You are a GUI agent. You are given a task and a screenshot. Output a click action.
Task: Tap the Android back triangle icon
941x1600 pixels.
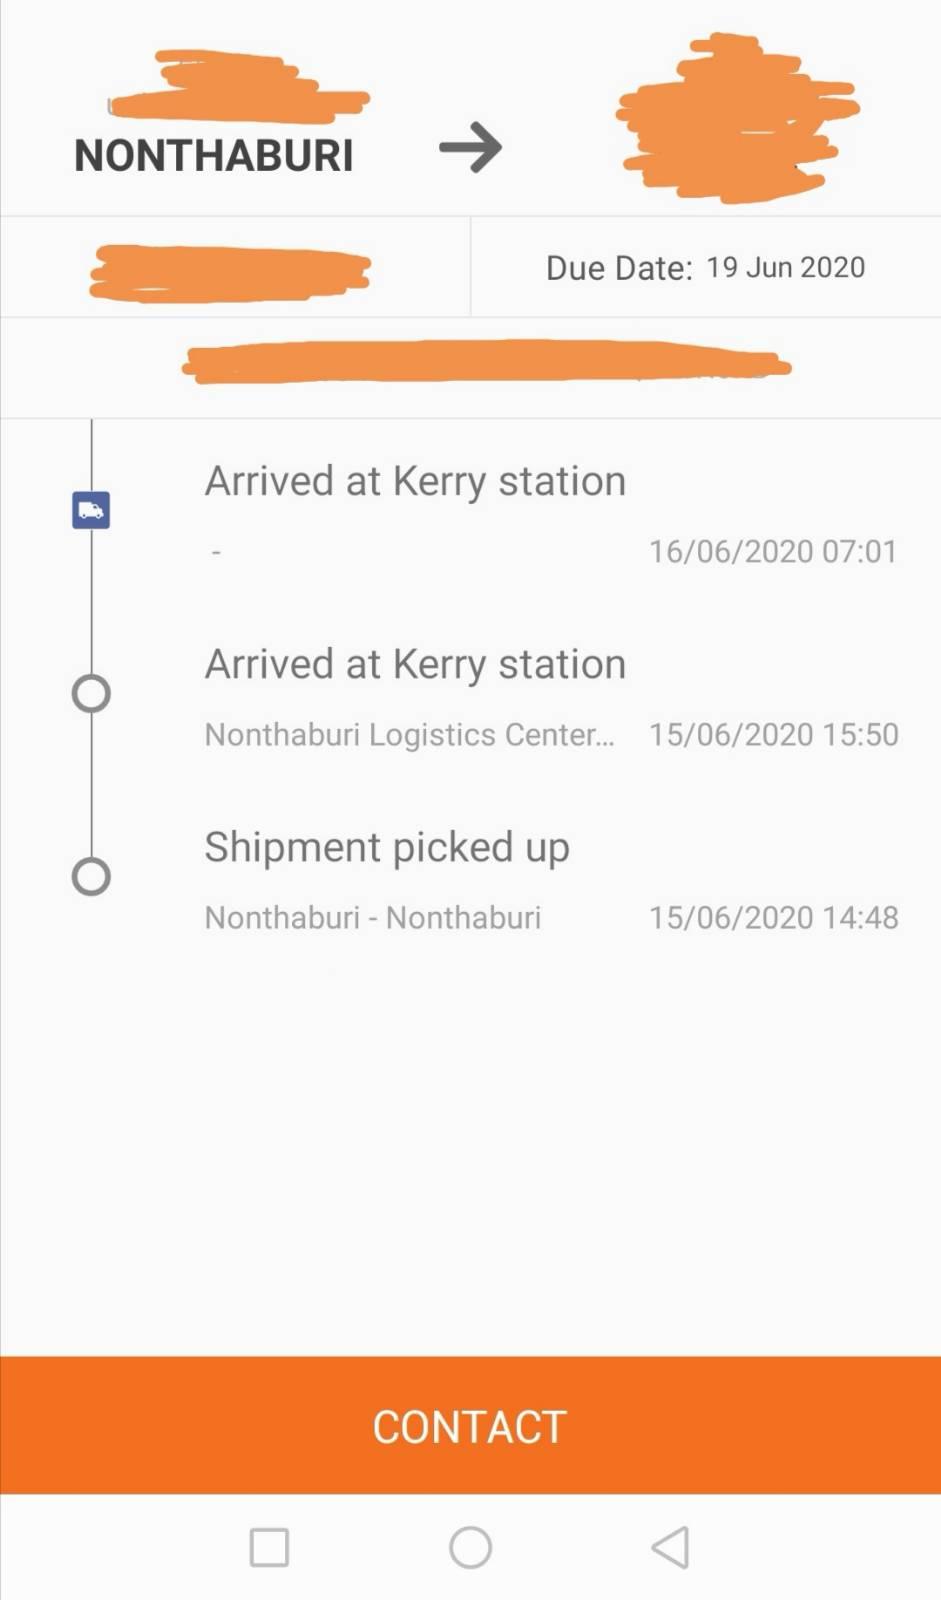pyautogui.click(x=670, y=1547)
